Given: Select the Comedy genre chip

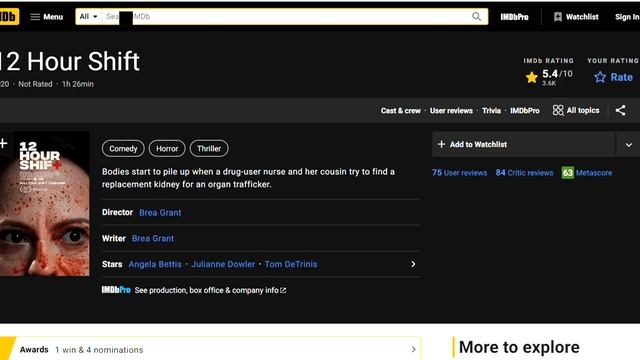Looking at the screenshot, I should coord(123,149).
